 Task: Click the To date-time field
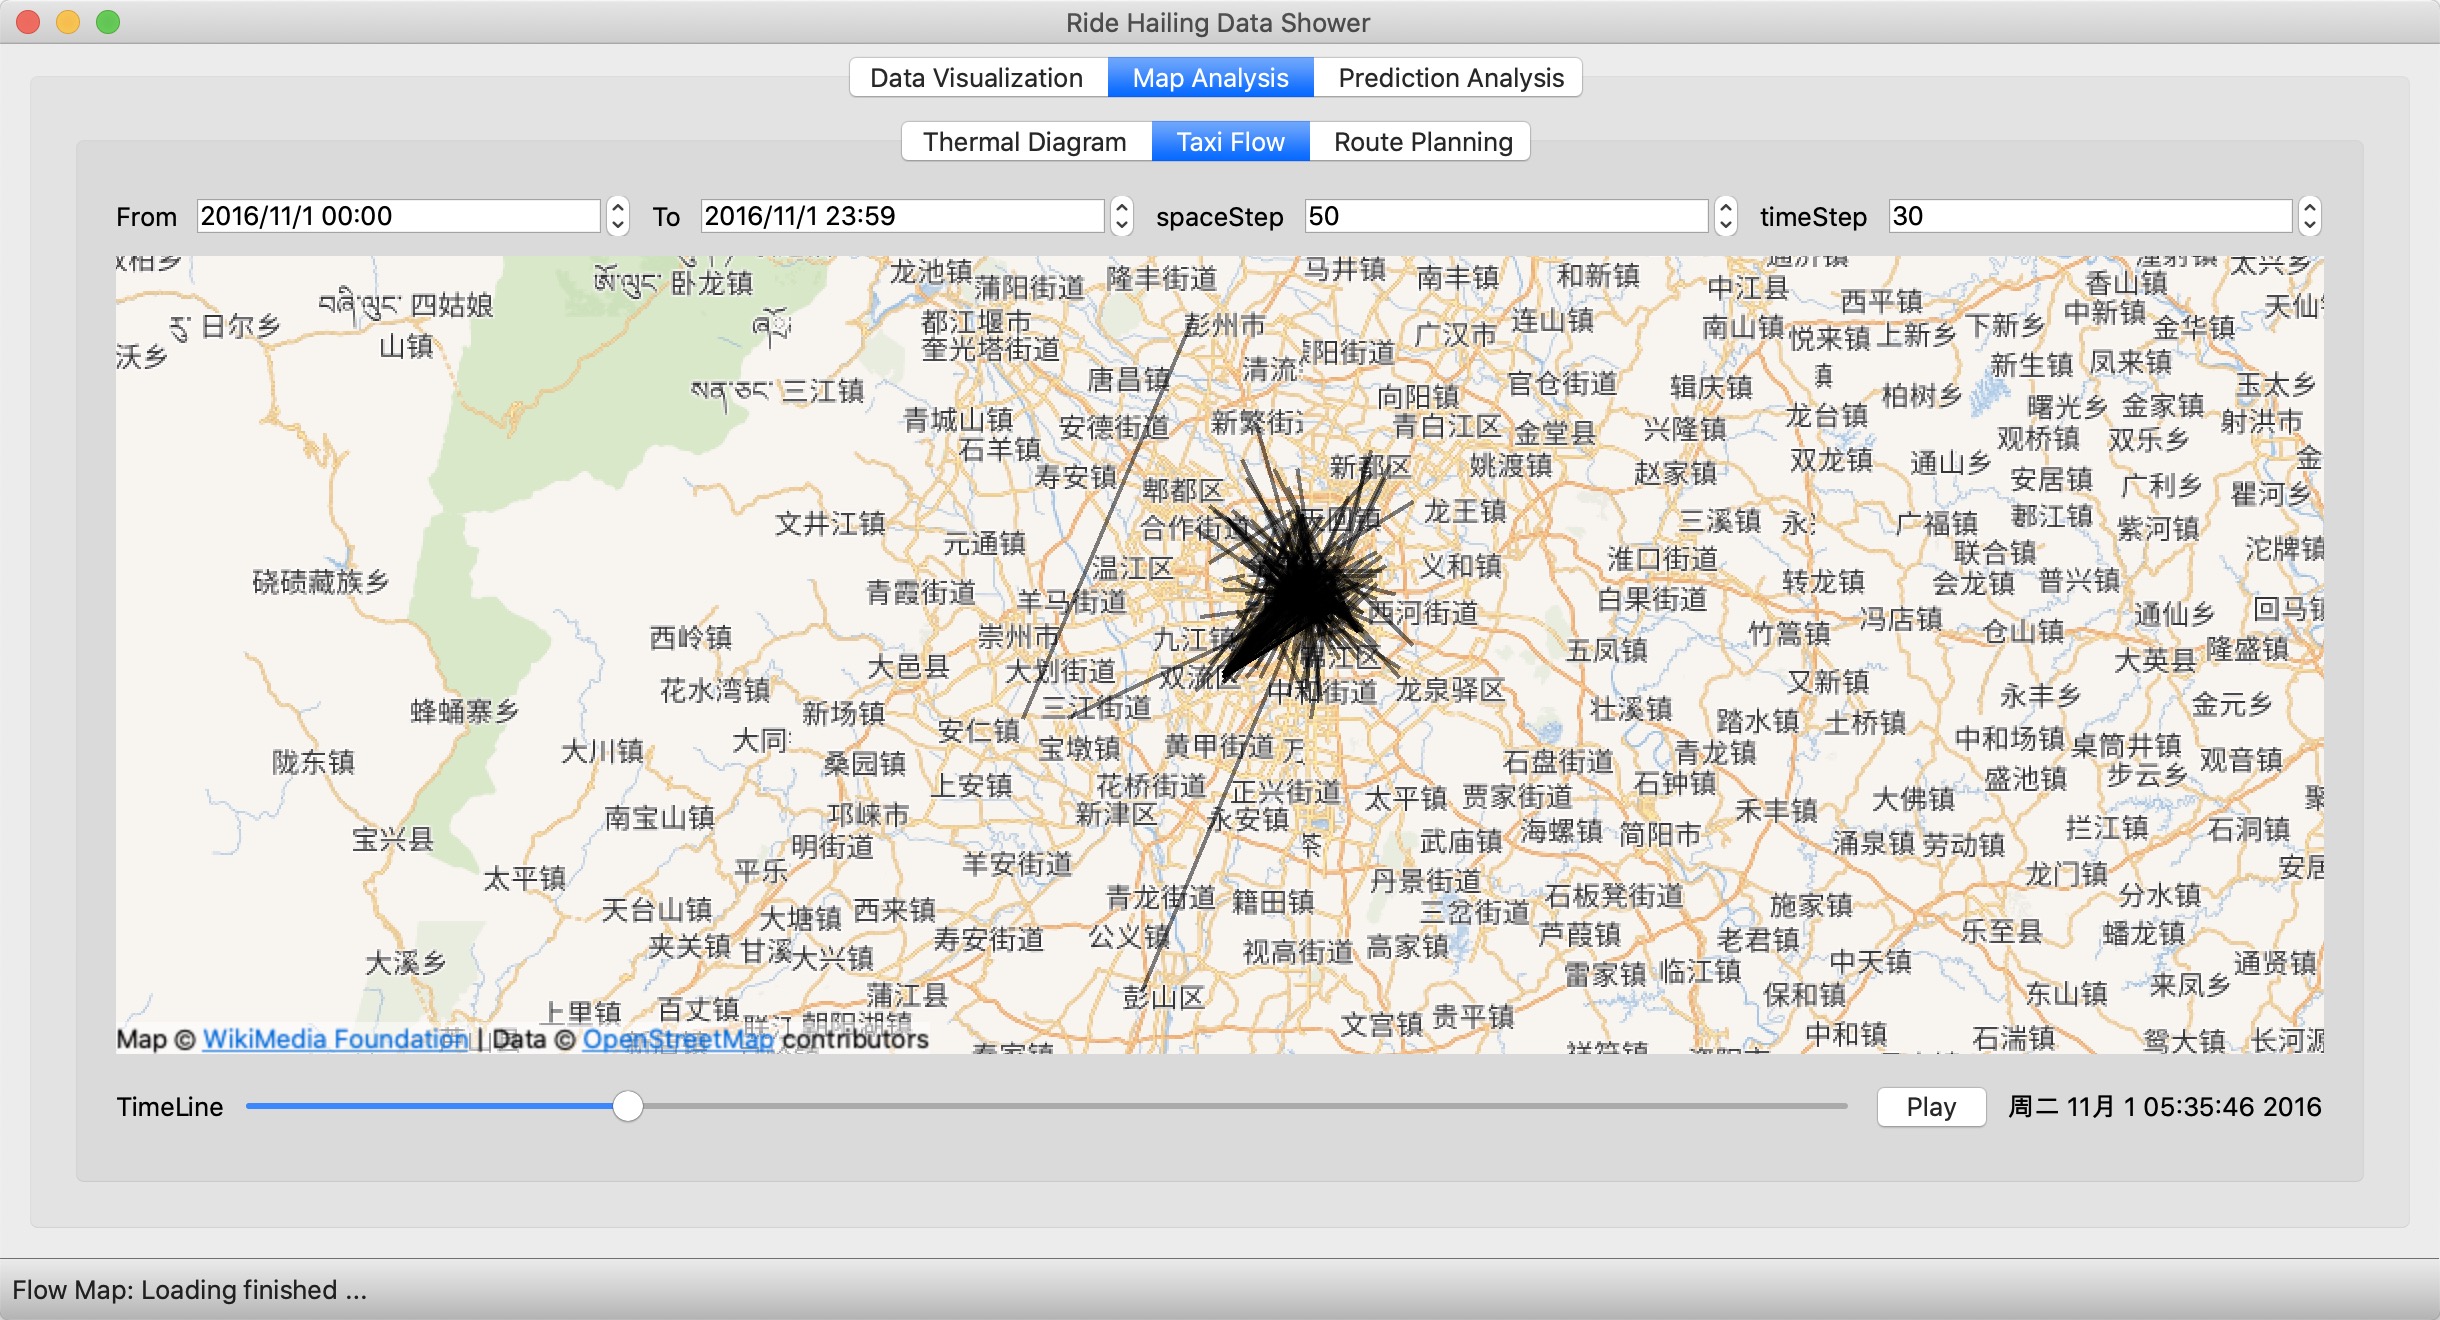tap(902, 216)
